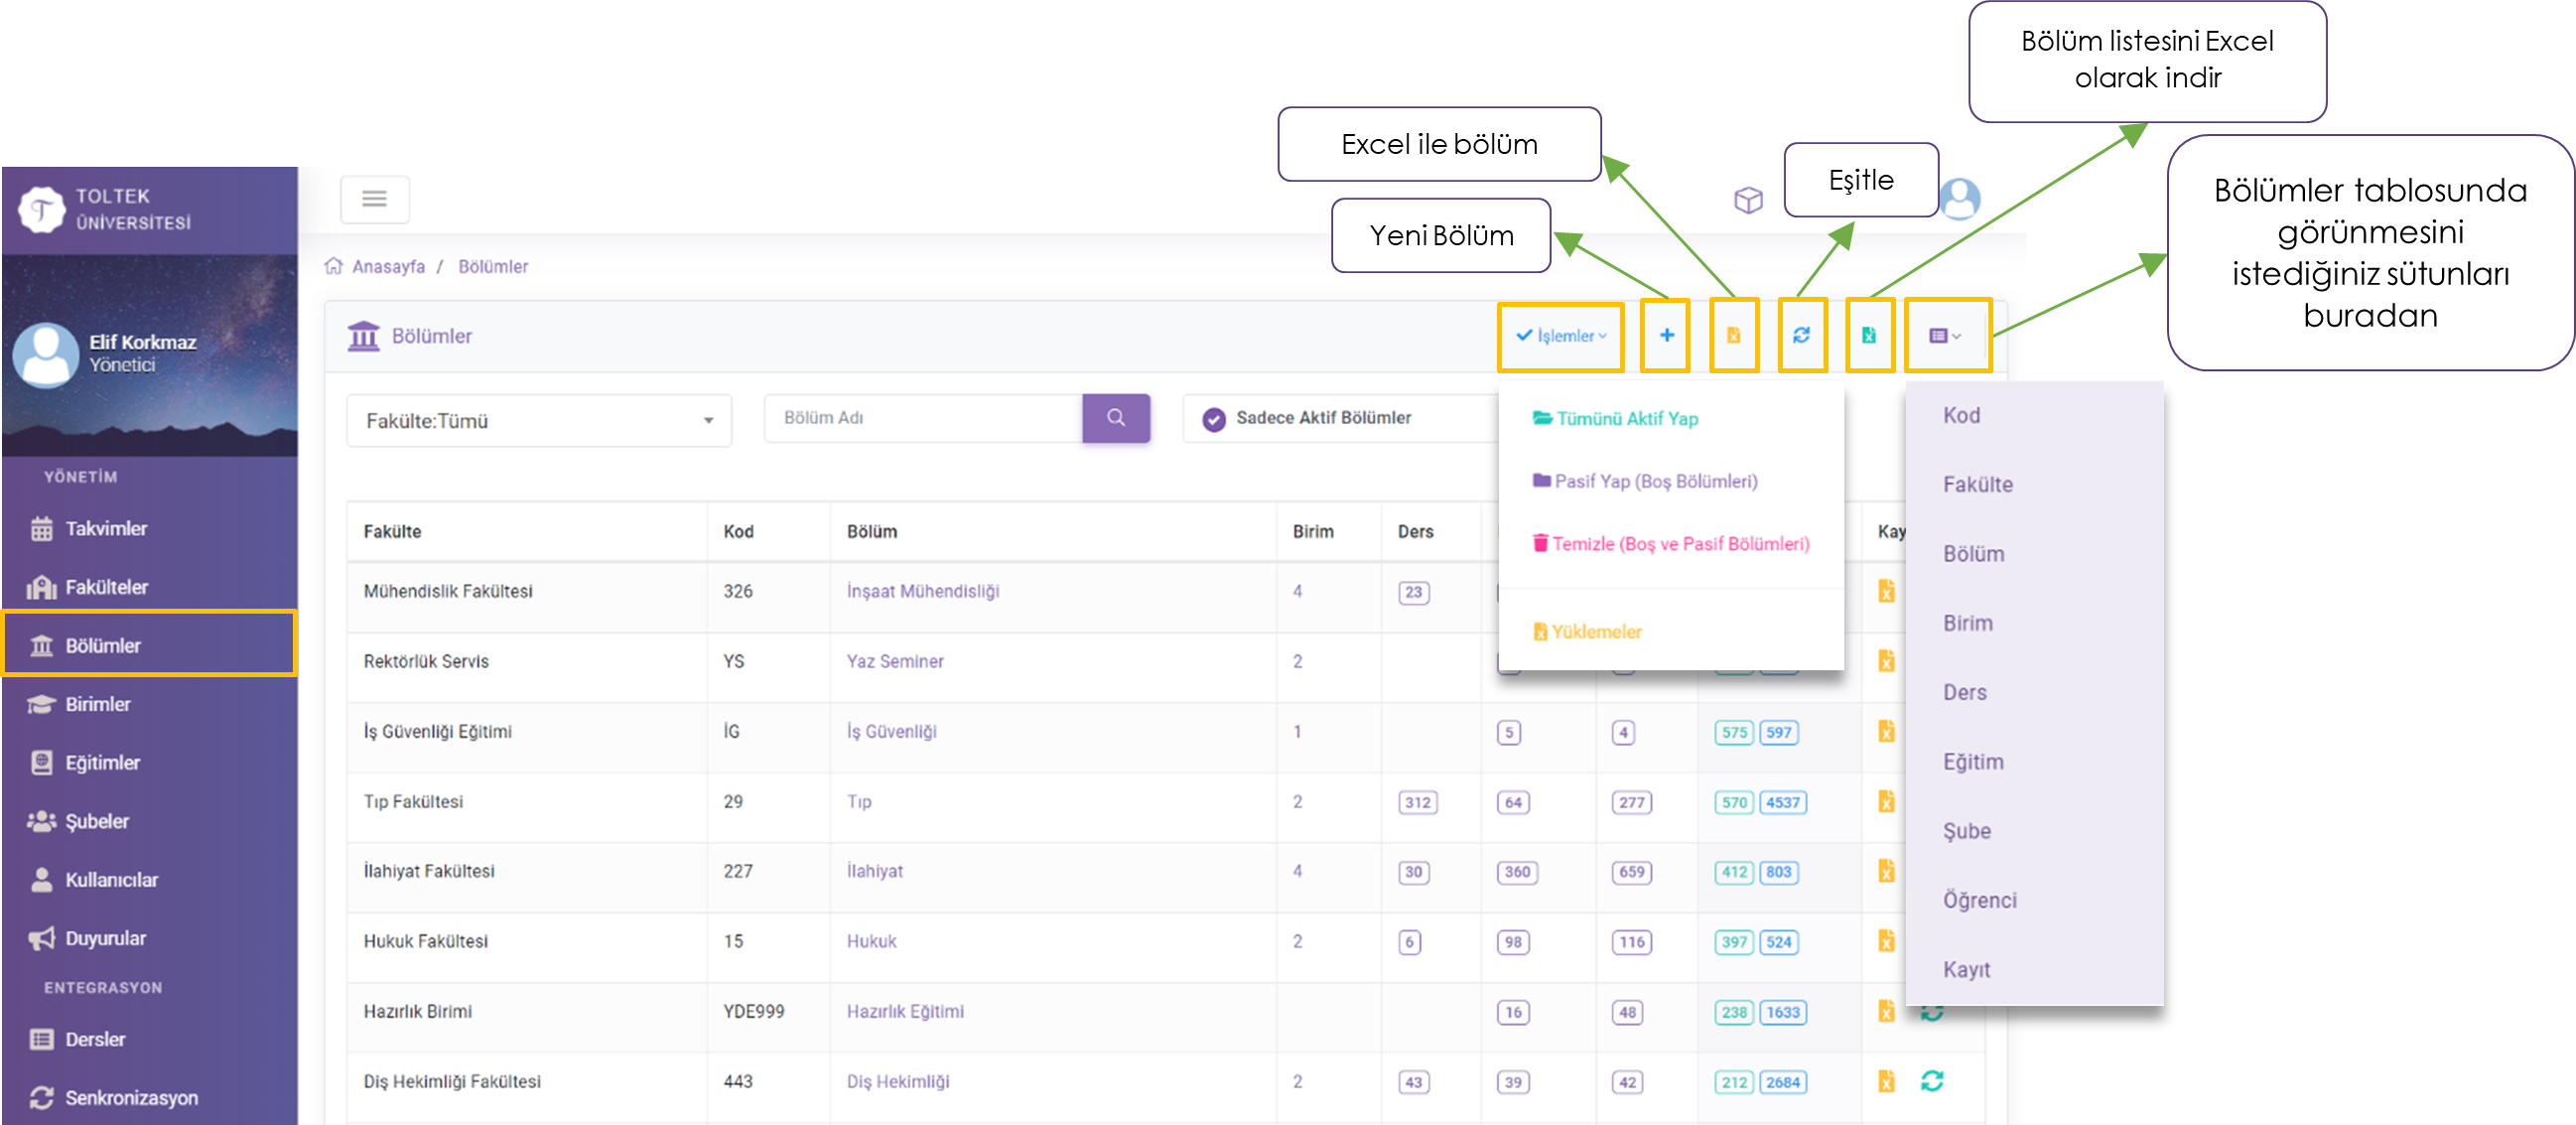
Task: Click the plus icon for Yeni Bölüm
Action: [1666, 335]
